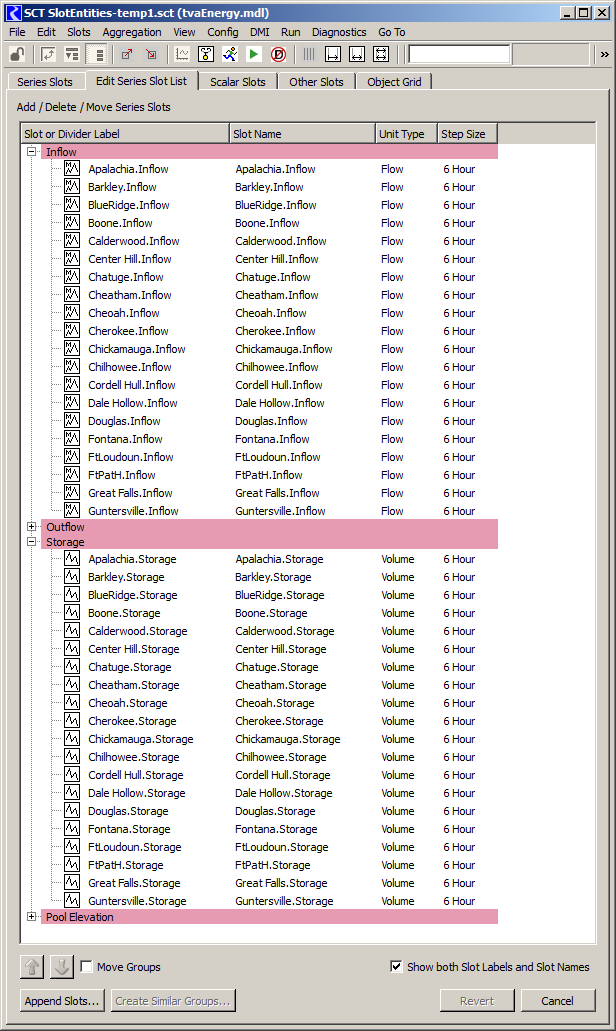Expand the Outflow group
This screenshot has width=616, height=1031.
[x=31, y=527]
